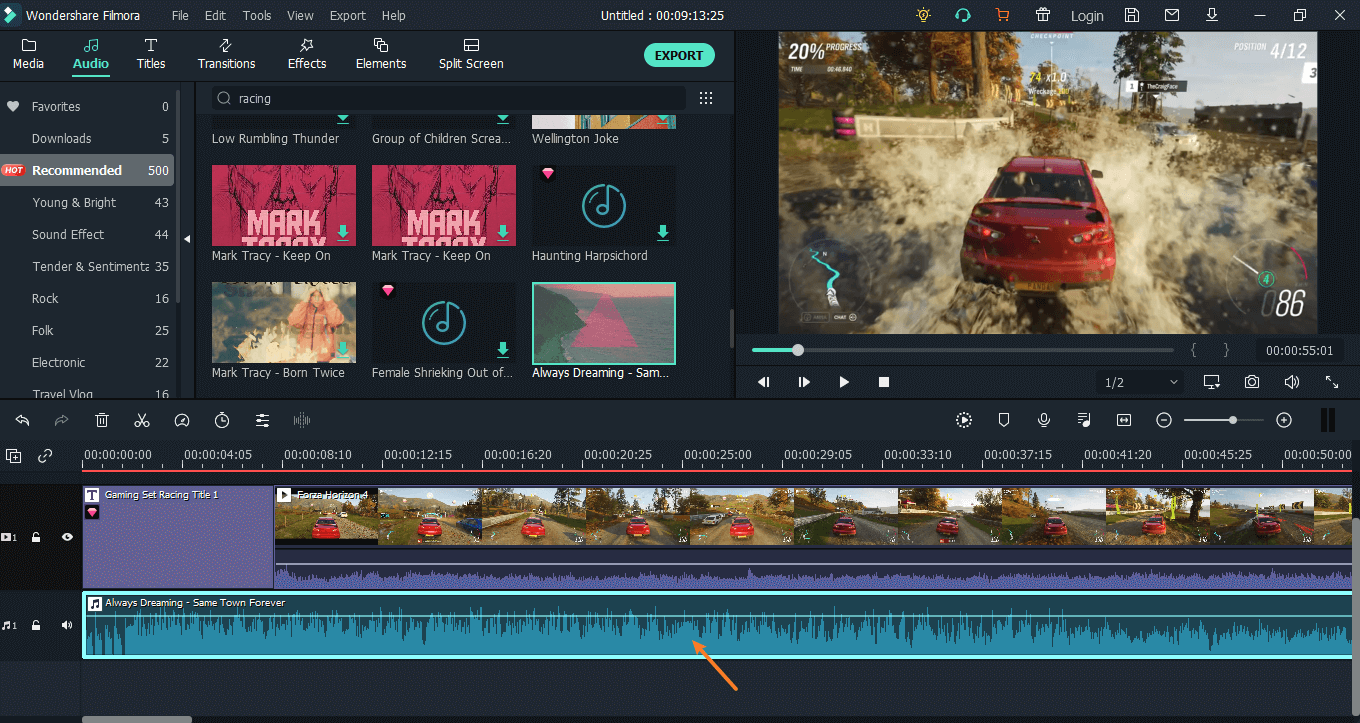This screenshot has width=1360, height=723.
Task: Click the preview volume speaker icon
Action: click(x=1292, y=382)
